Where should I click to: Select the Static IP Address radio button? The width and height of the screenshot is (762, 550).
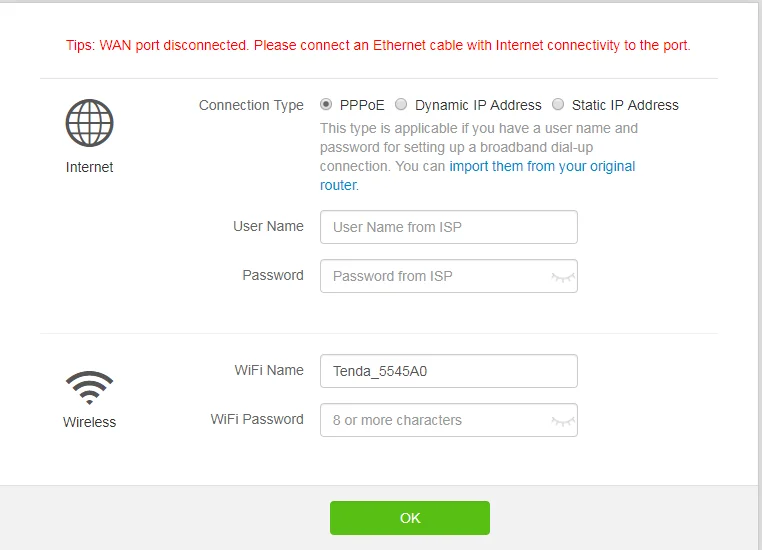tap(558, 105)
